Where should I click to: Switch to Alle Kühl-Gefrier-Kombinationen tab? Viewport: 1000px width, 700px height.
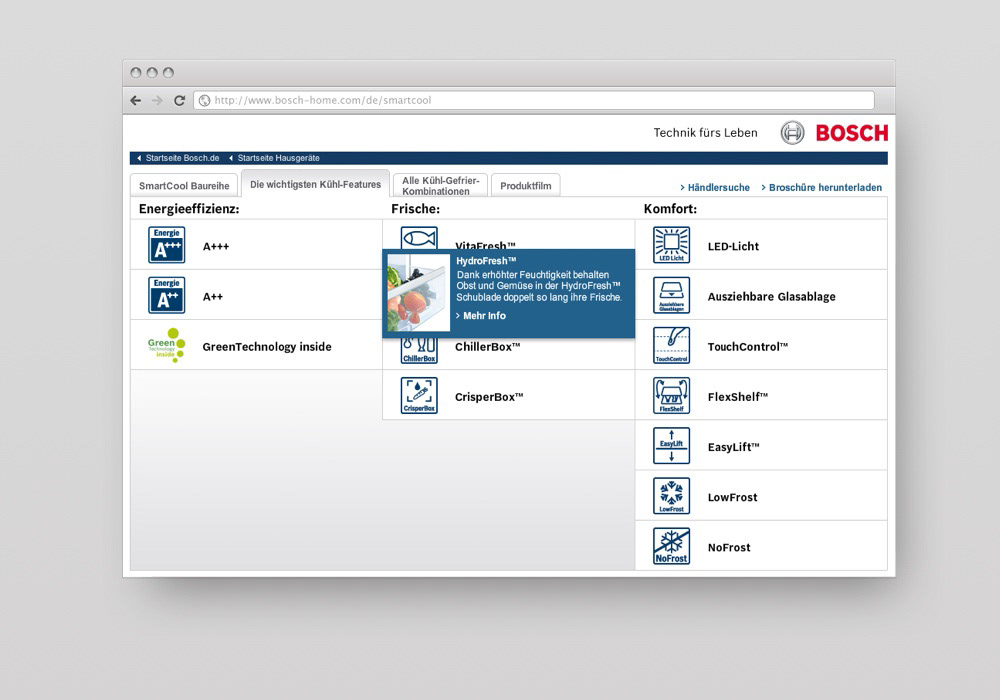coord(441,186)
